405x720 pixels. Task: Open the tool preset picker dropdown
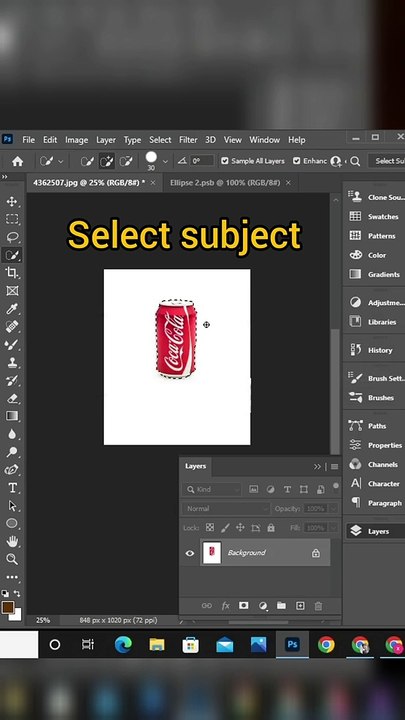tap(60, 161)
